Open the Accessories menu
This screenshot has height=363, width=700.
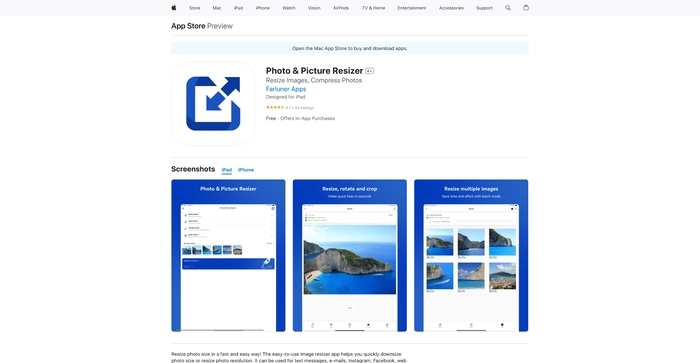point(451,8)
